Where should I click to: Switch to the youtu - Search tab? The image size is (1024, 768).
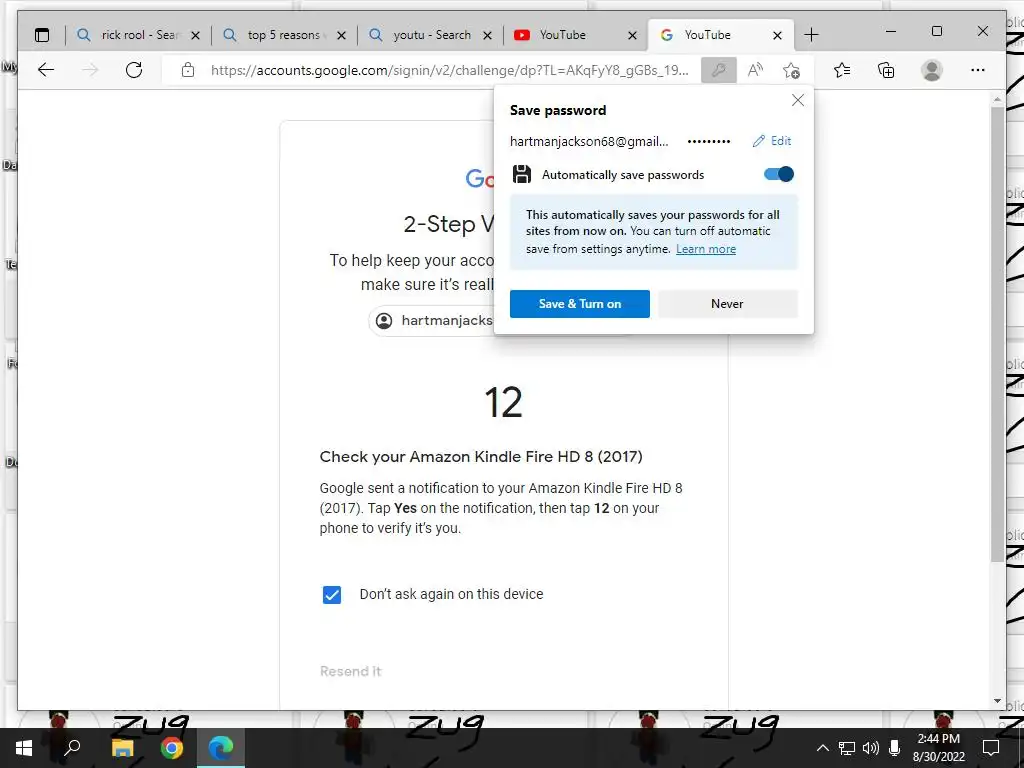[430, 35]
